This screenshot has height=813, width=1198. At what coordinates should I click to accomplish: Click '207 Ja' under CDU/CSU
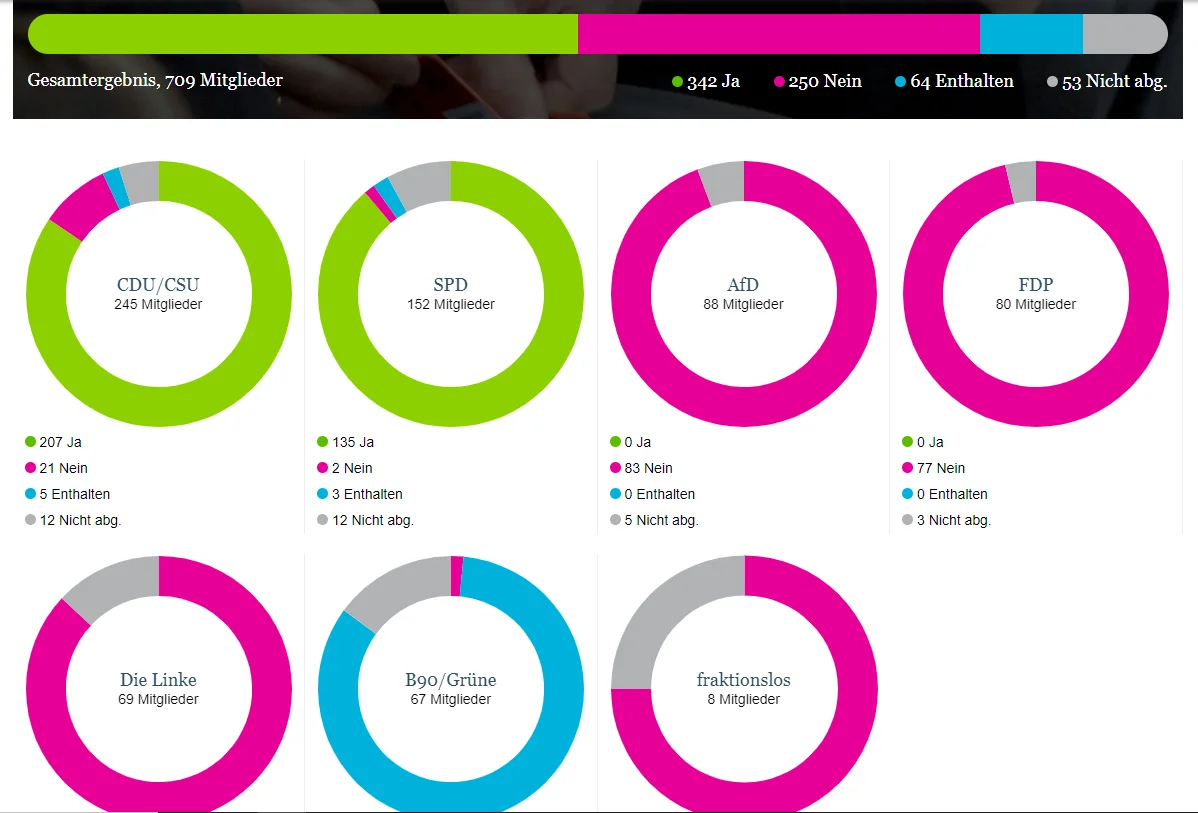[x=60, y=442]
